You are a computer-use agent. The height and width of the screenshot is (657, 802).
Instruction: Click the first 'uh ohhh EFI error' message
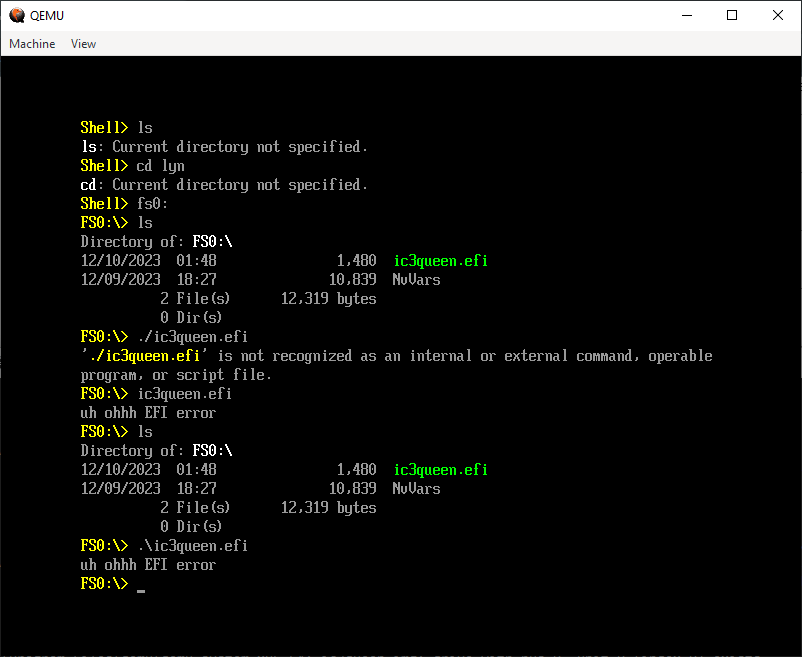(148, 413)
